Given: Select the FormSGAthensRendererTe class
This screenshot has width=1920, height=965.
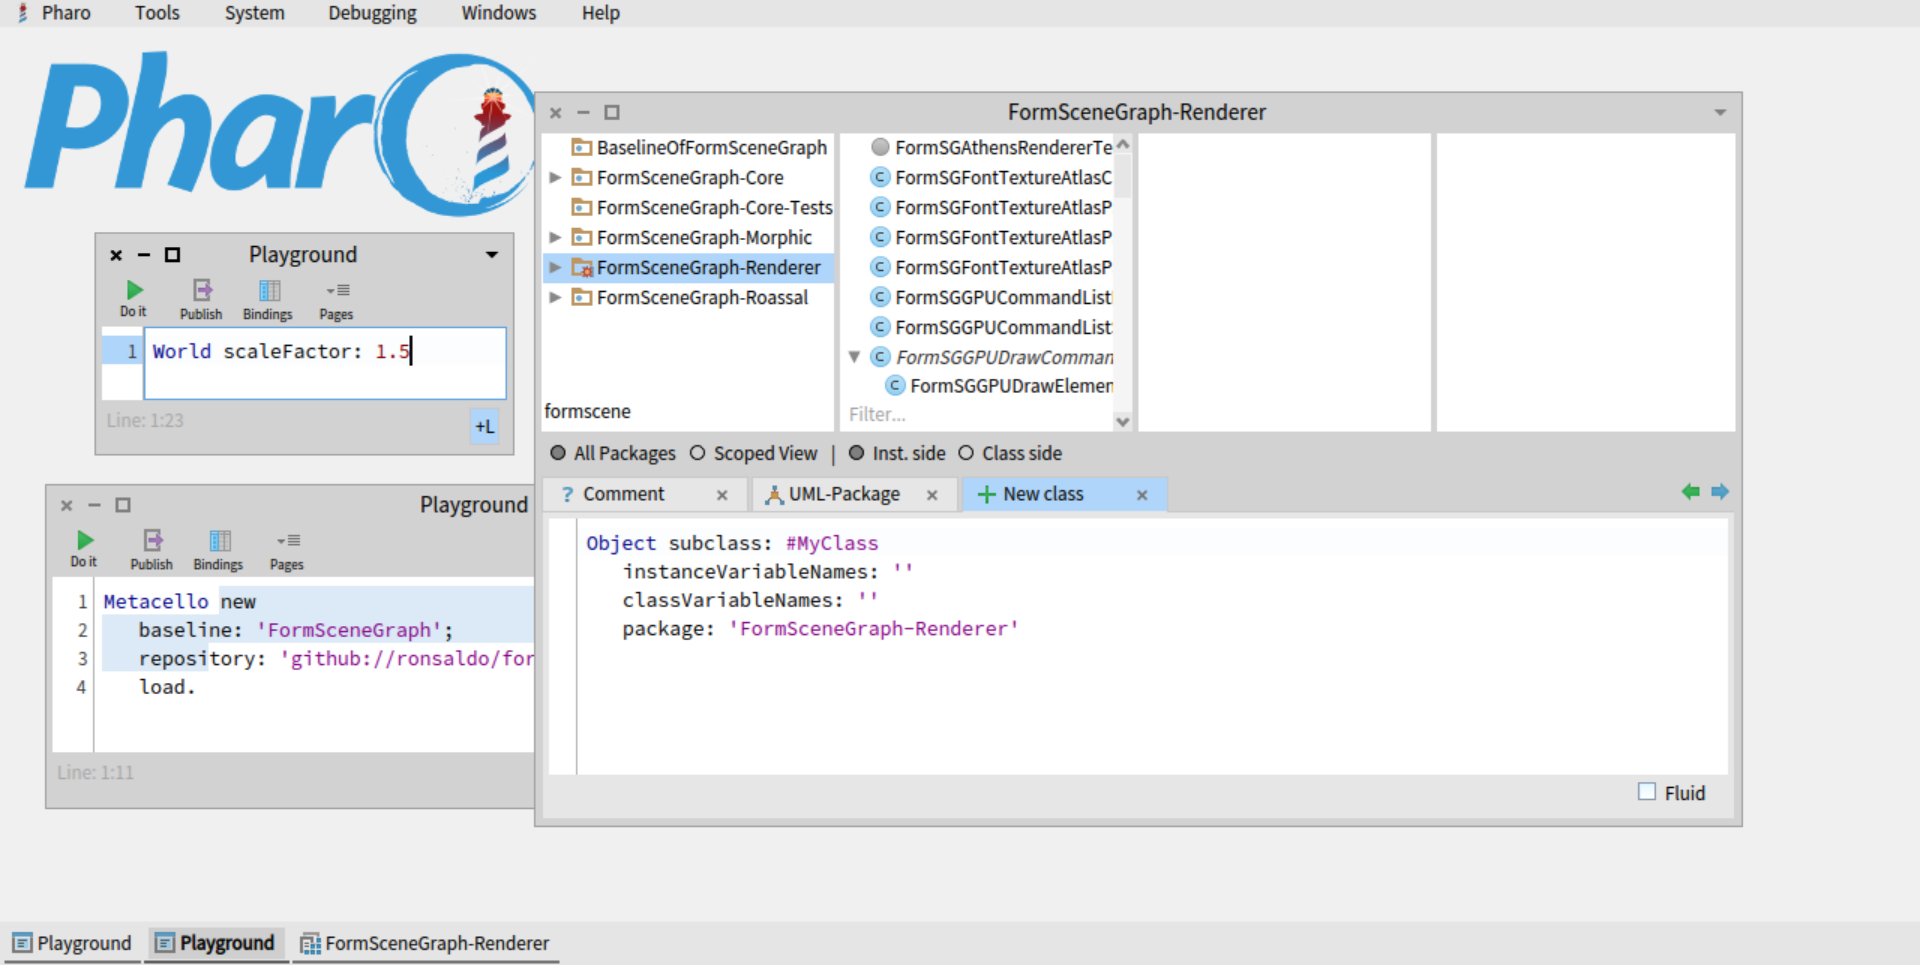Looking at the screenshot, I should (x=1003, y=147).
